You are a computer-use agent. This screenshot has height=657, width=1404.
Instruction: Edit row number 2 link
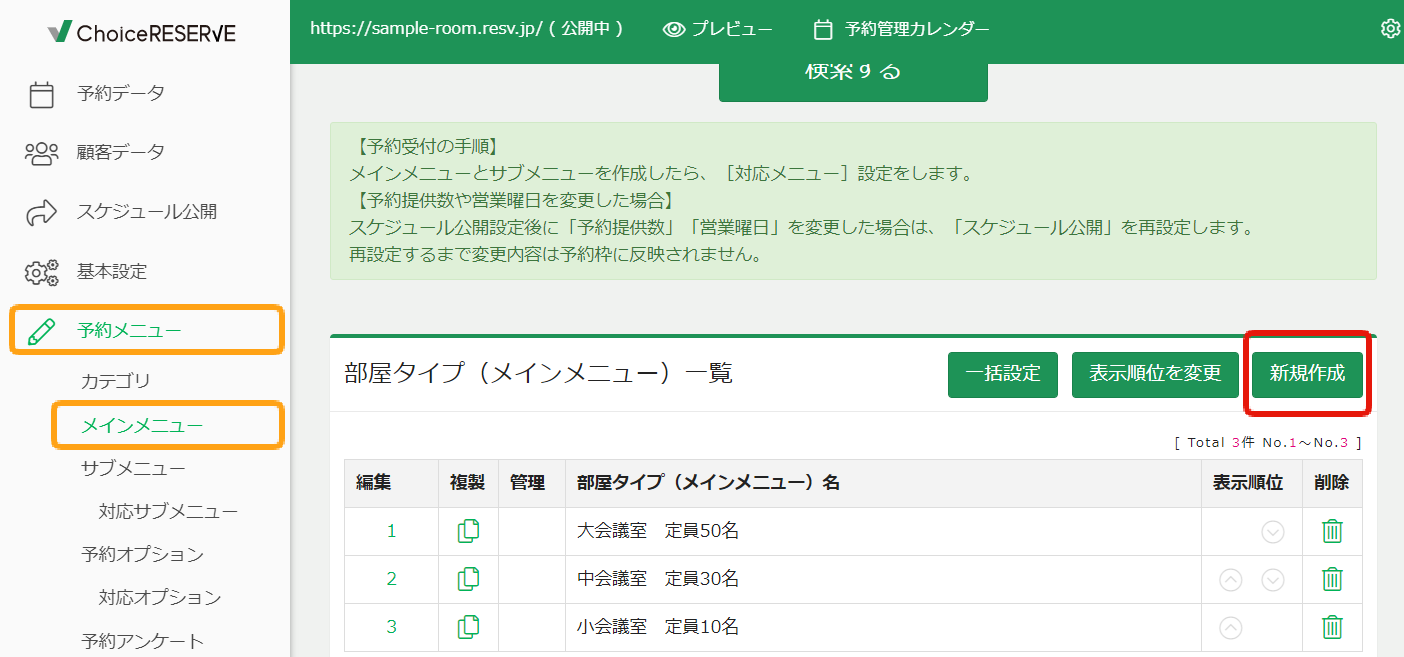[392, 580]
